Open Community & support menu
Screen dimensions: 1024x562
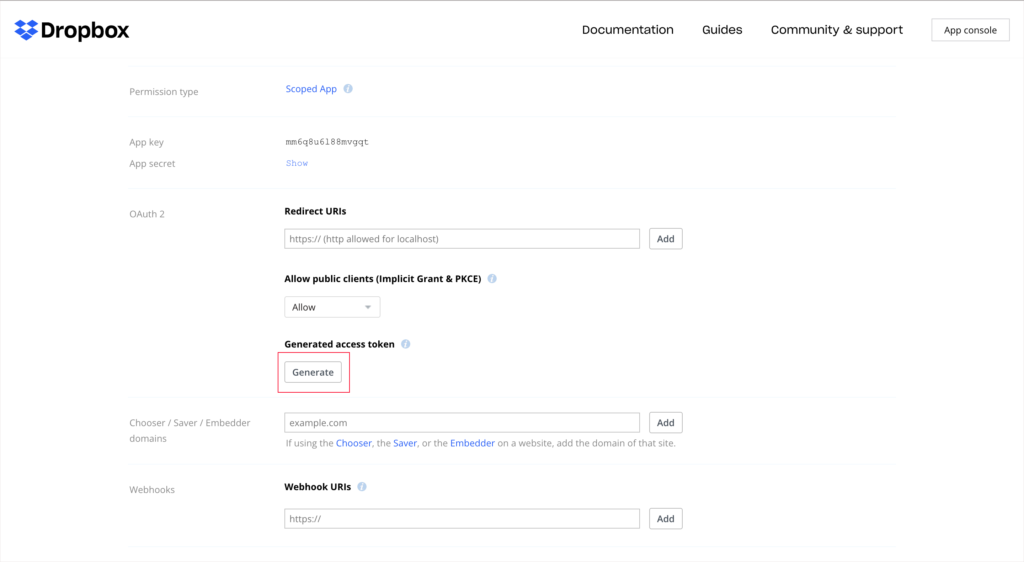pos(837,30)
